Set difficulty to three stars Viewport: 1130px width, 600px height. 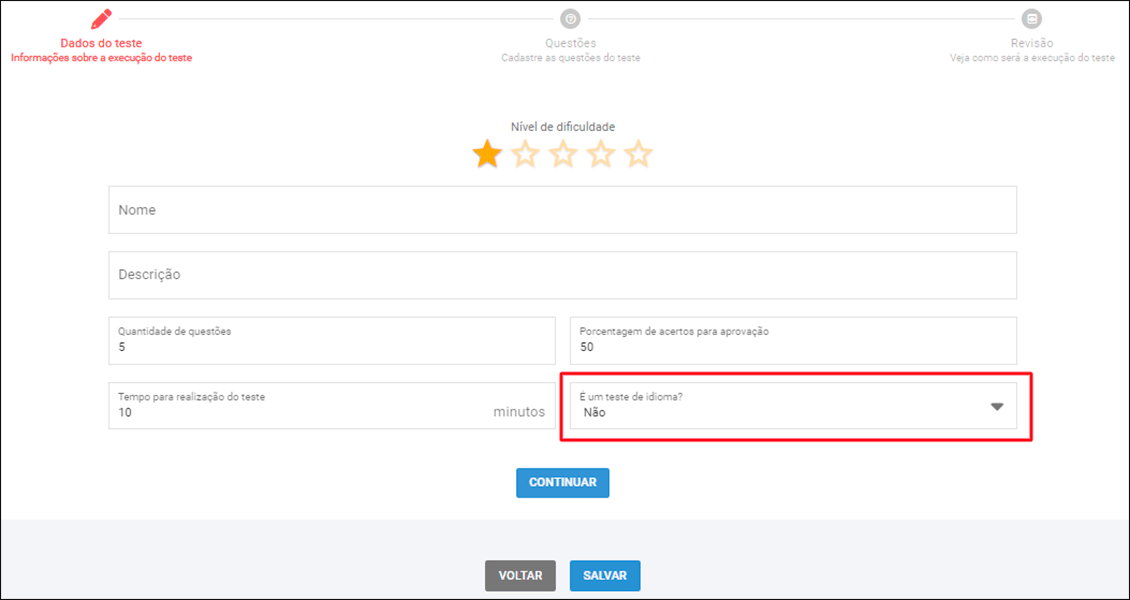click(563, 154)
